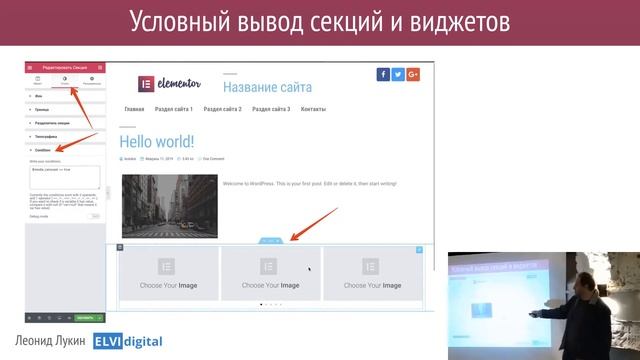
Task: Click the green Обновить update button
Action: click(x=85, y=318)
